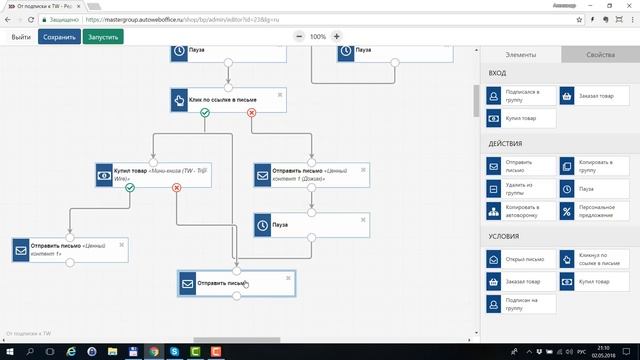640x360 pixels.
Task: Click green yes-connector of Клик по ссылке node
Action: click(x=205, y=113)
